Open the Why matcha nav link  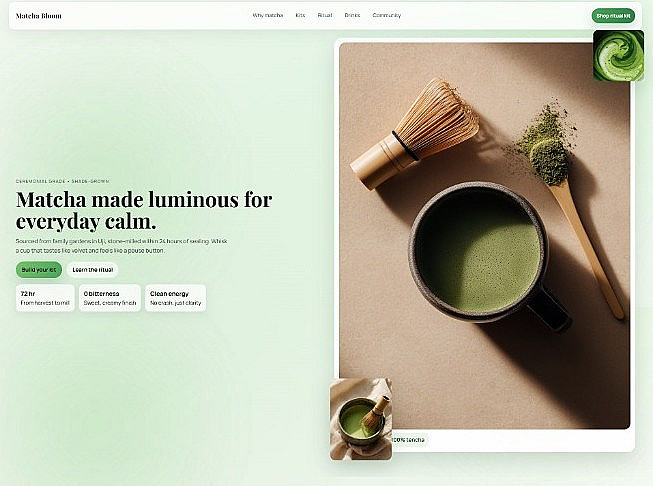pyautogui.click(x=268, y=15)
